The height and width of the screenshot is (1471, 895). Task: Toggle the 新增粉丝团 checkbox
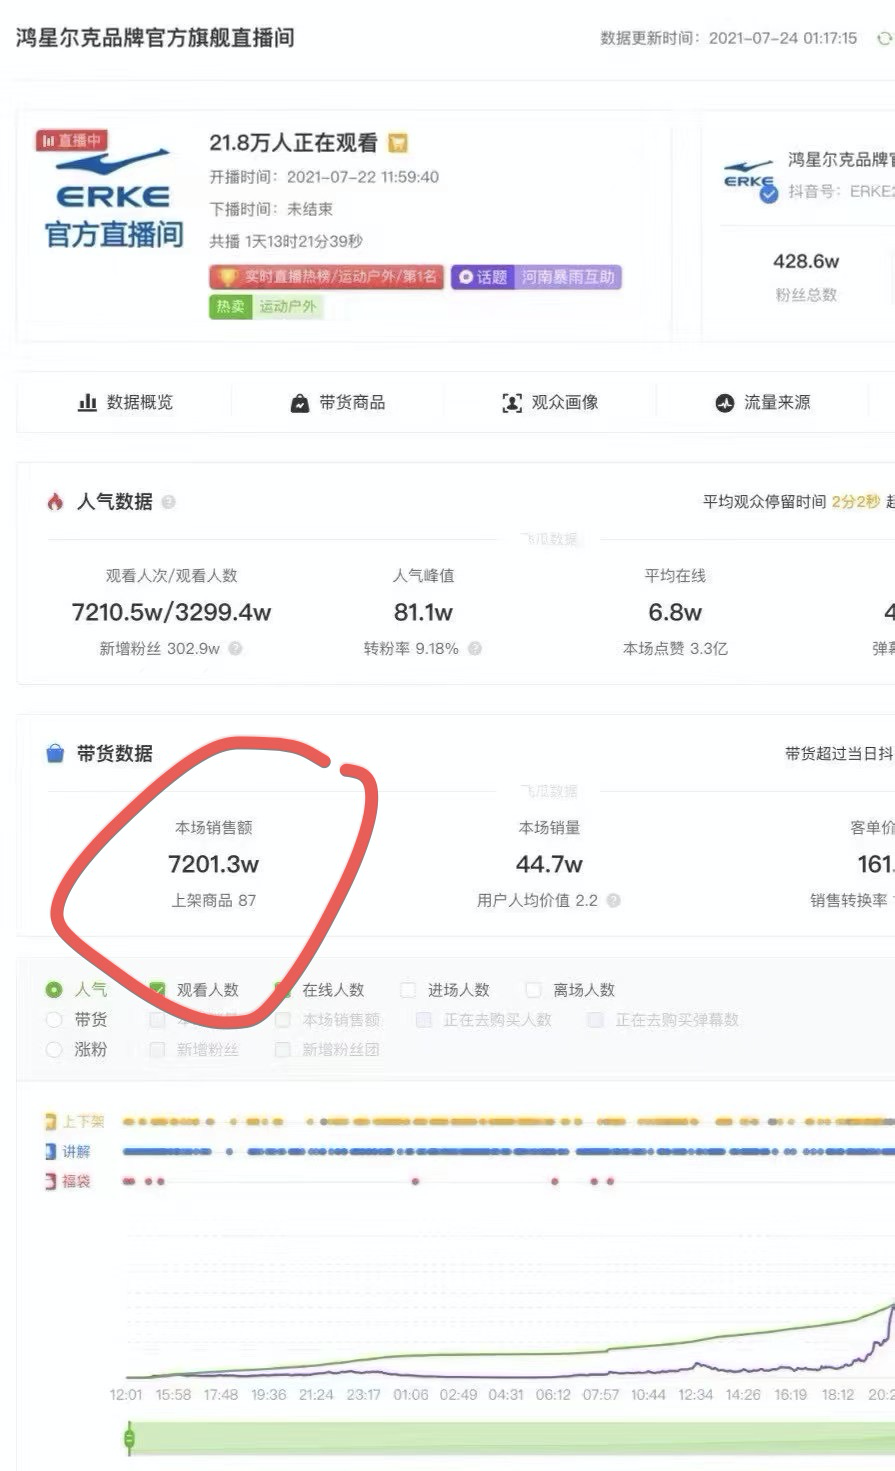coord(283,1050)
